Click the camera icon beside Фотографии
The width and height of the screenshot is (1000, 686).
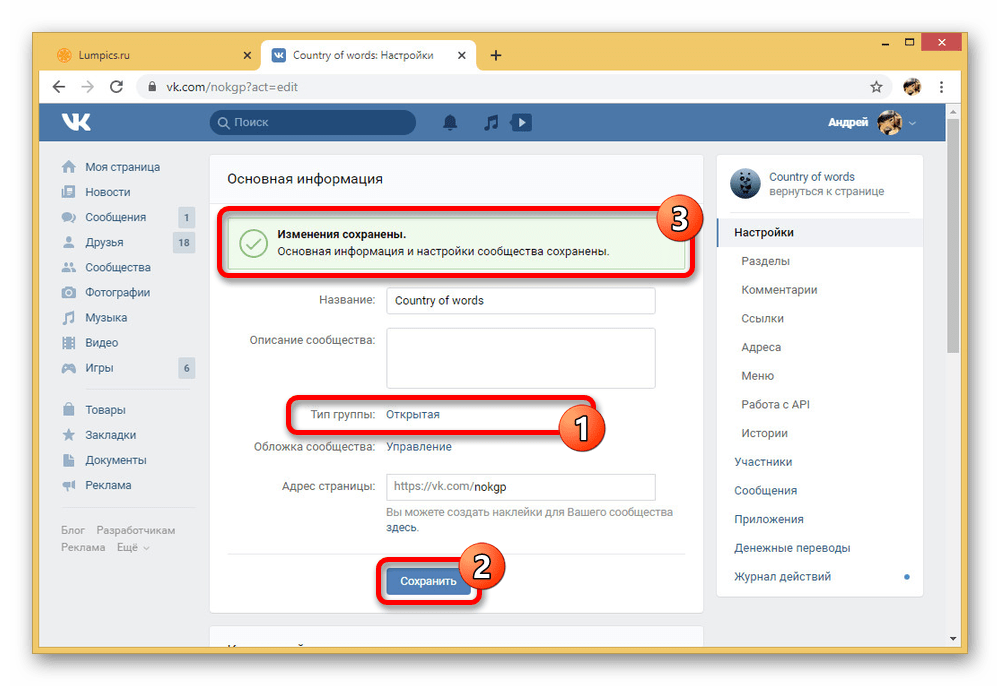[x=69, y=293]
